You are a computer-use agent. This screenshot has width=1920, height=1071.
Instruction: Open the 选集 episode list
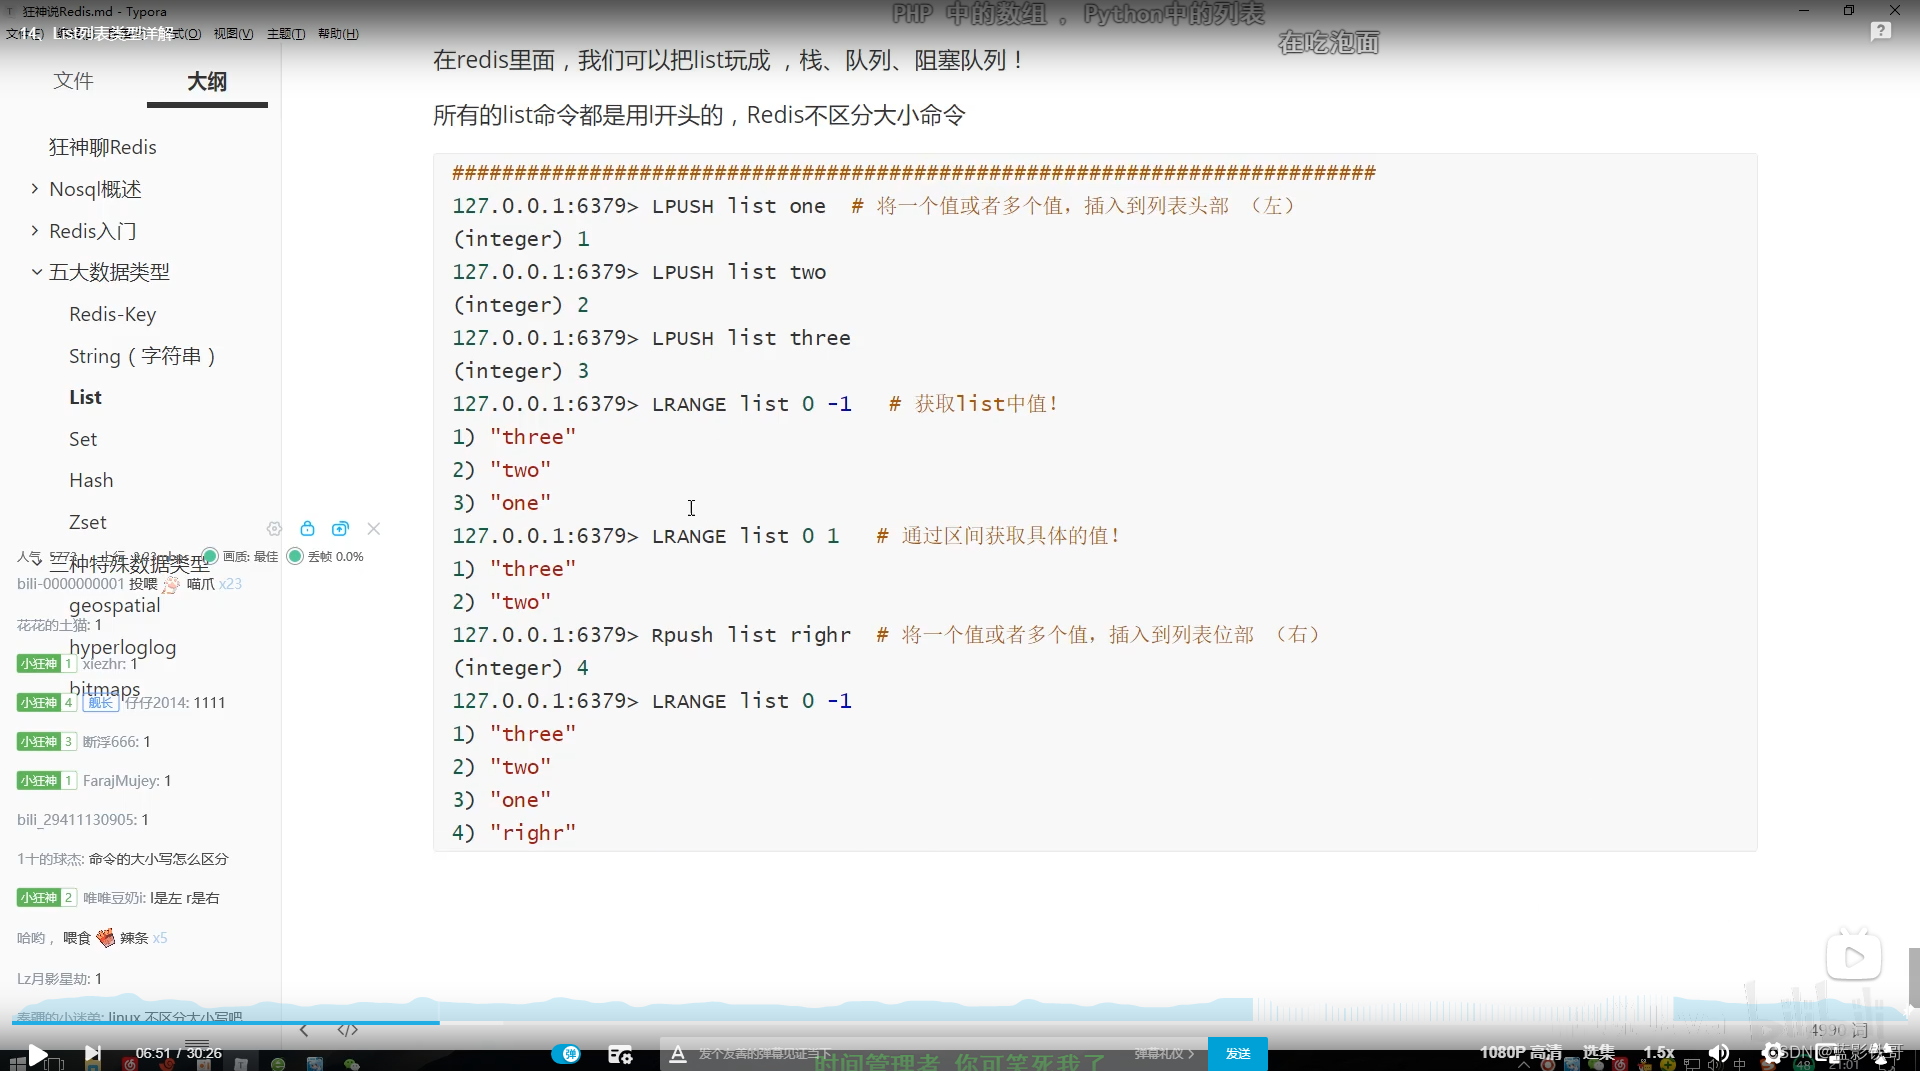tap(1598, 1053)
